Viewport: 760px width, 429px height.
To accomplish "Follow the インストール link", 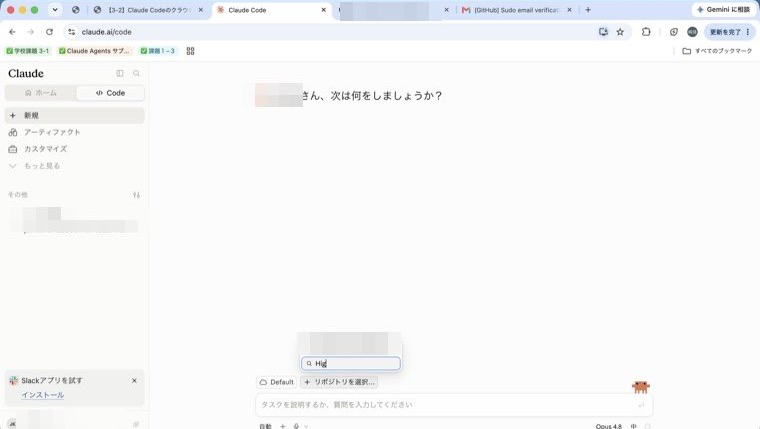I will click(x=43, y=395).
